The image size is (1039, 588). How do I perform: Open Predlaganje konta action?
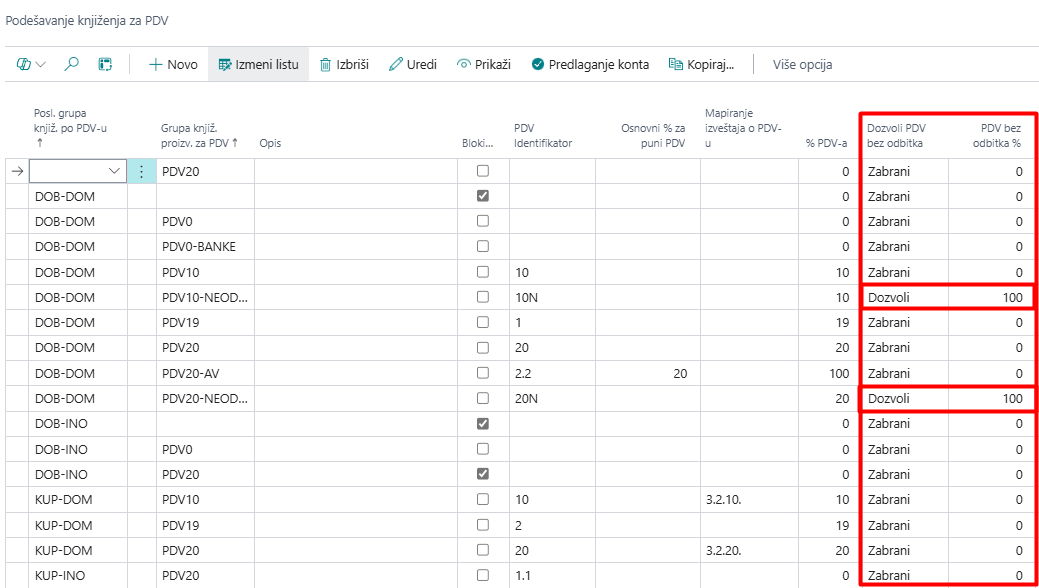pos(590,64)
